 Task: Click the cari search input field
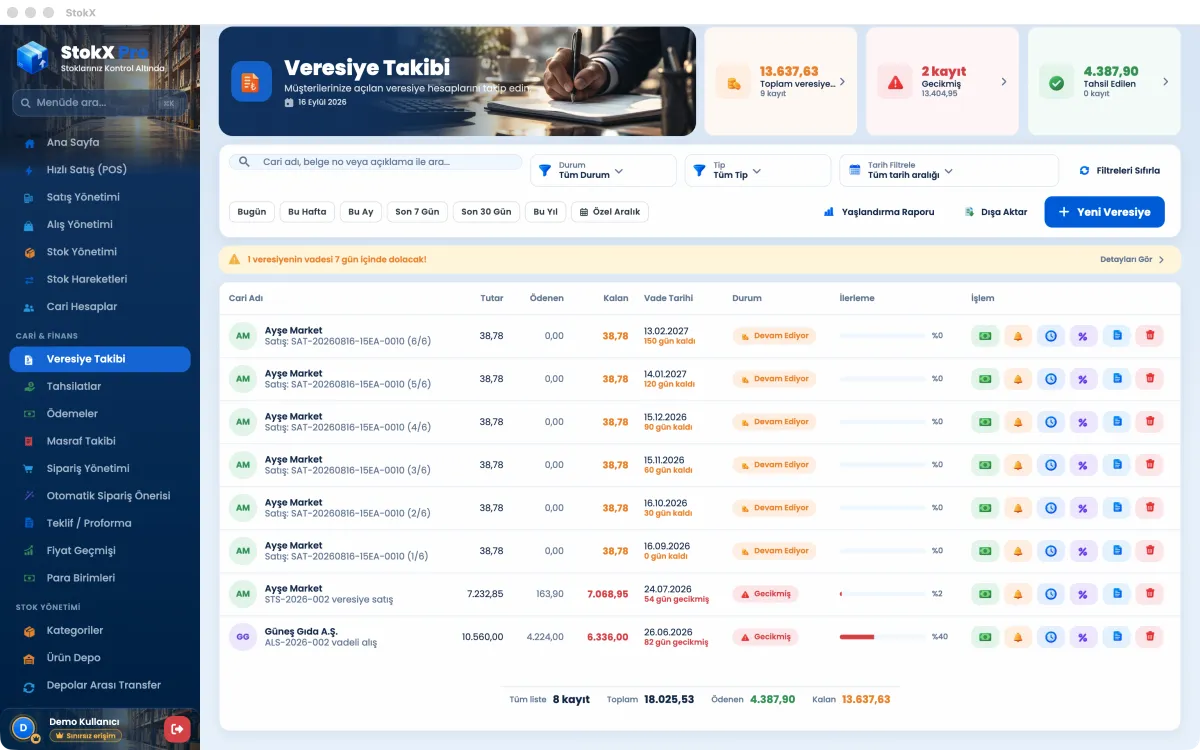click(376, 162)
